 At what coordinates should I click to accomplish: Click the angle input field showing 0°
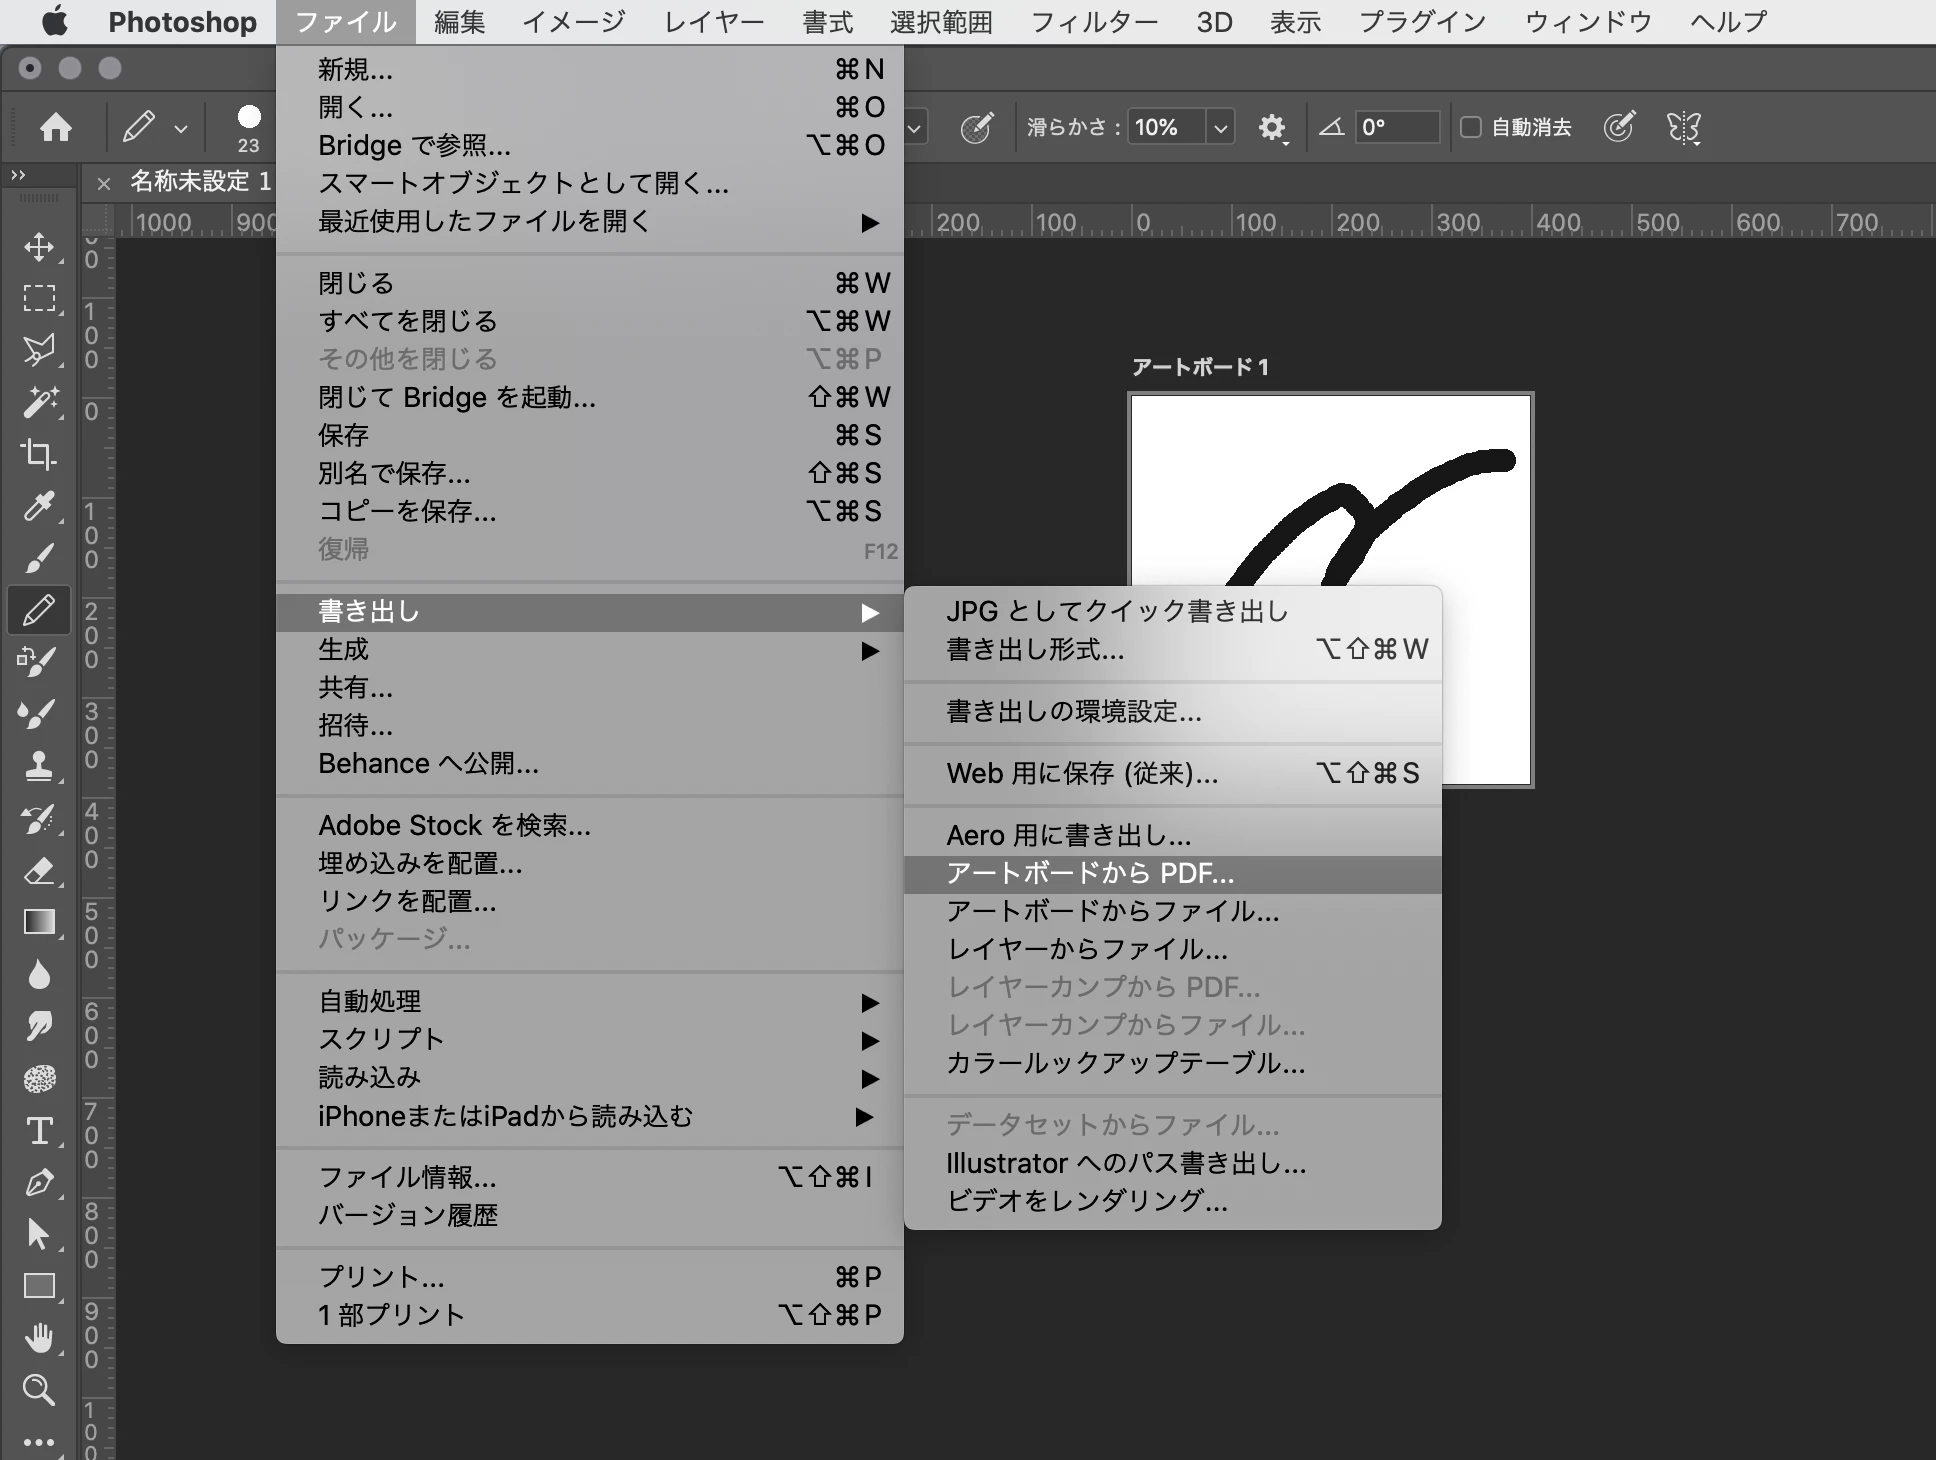[x=1396, y=127]
